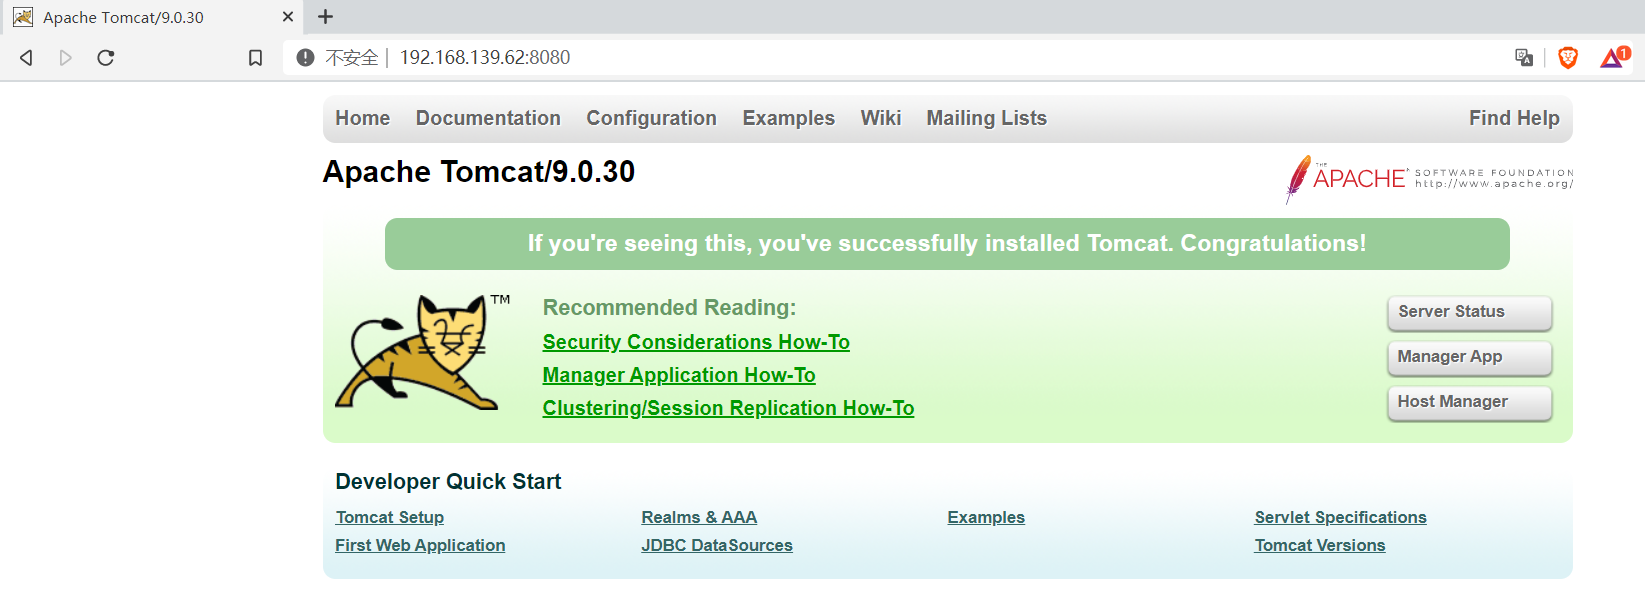Bookmark this page with the bookmark icon

click(x=256, y=58)
